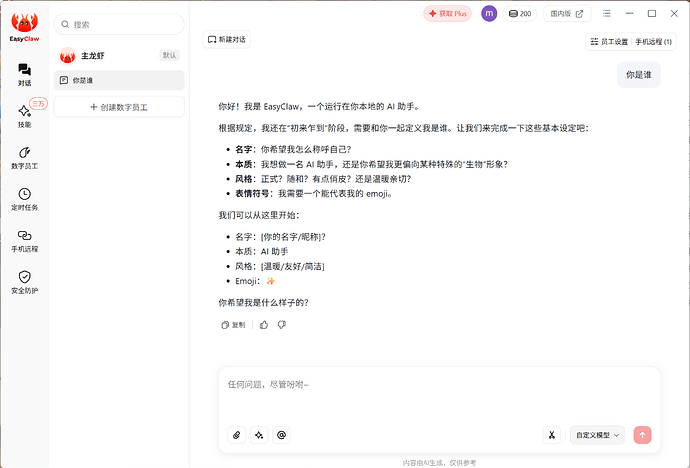Screen dimensions: 690x468
Task: Open the hamburger menu in title bar
Action: click(607, 14)
